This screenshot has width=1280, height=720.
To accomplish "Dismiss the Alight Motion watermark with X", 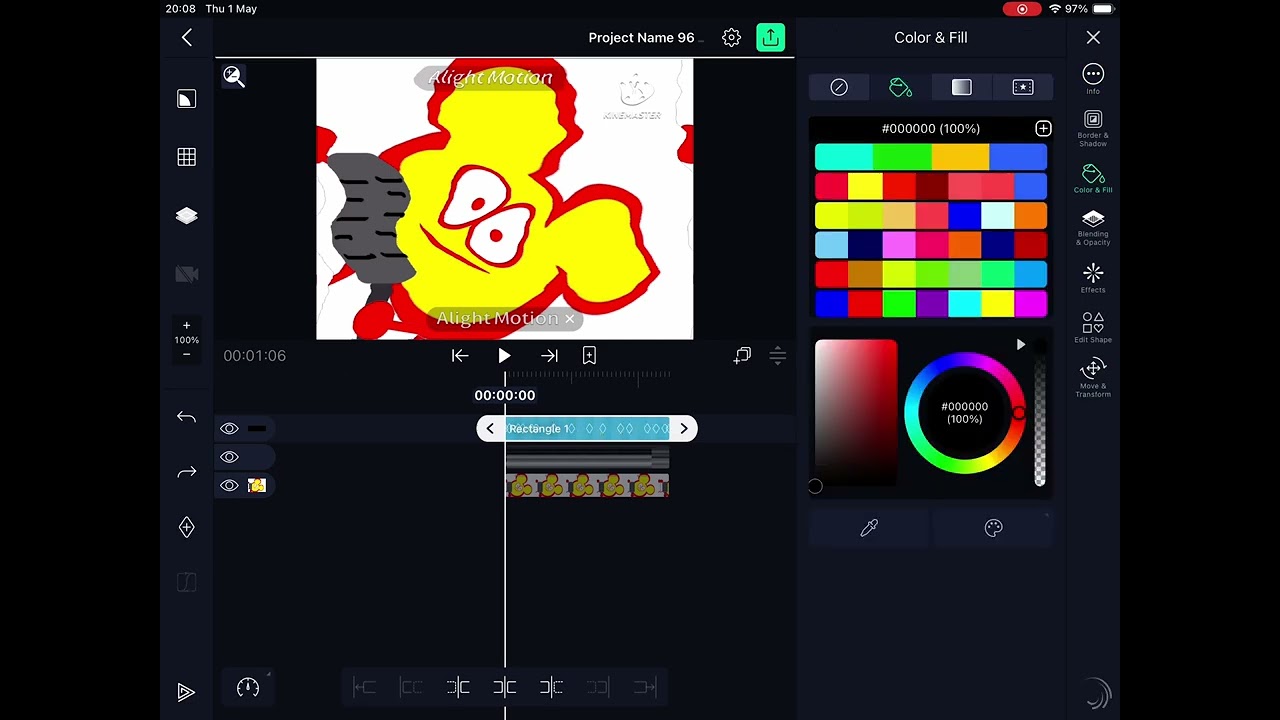I will (570, 319).
